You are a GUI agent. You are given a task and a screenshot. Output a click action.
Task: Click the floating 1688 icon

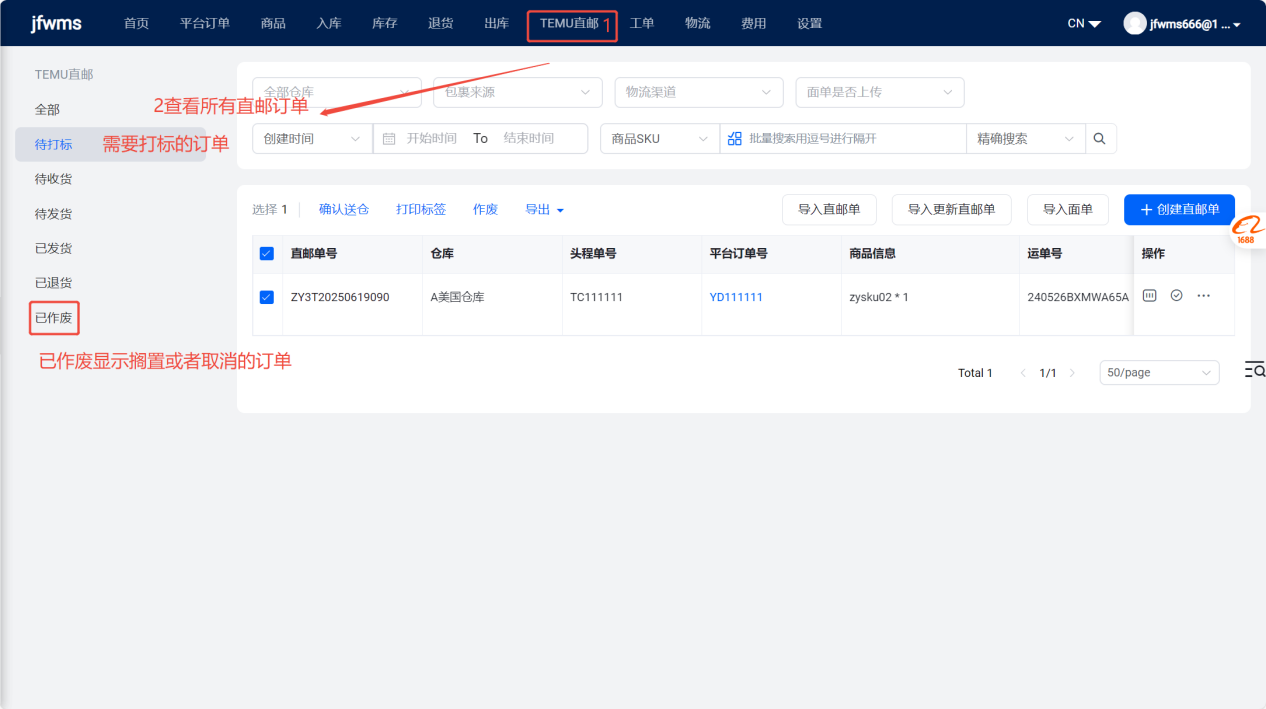point(1247,229)
